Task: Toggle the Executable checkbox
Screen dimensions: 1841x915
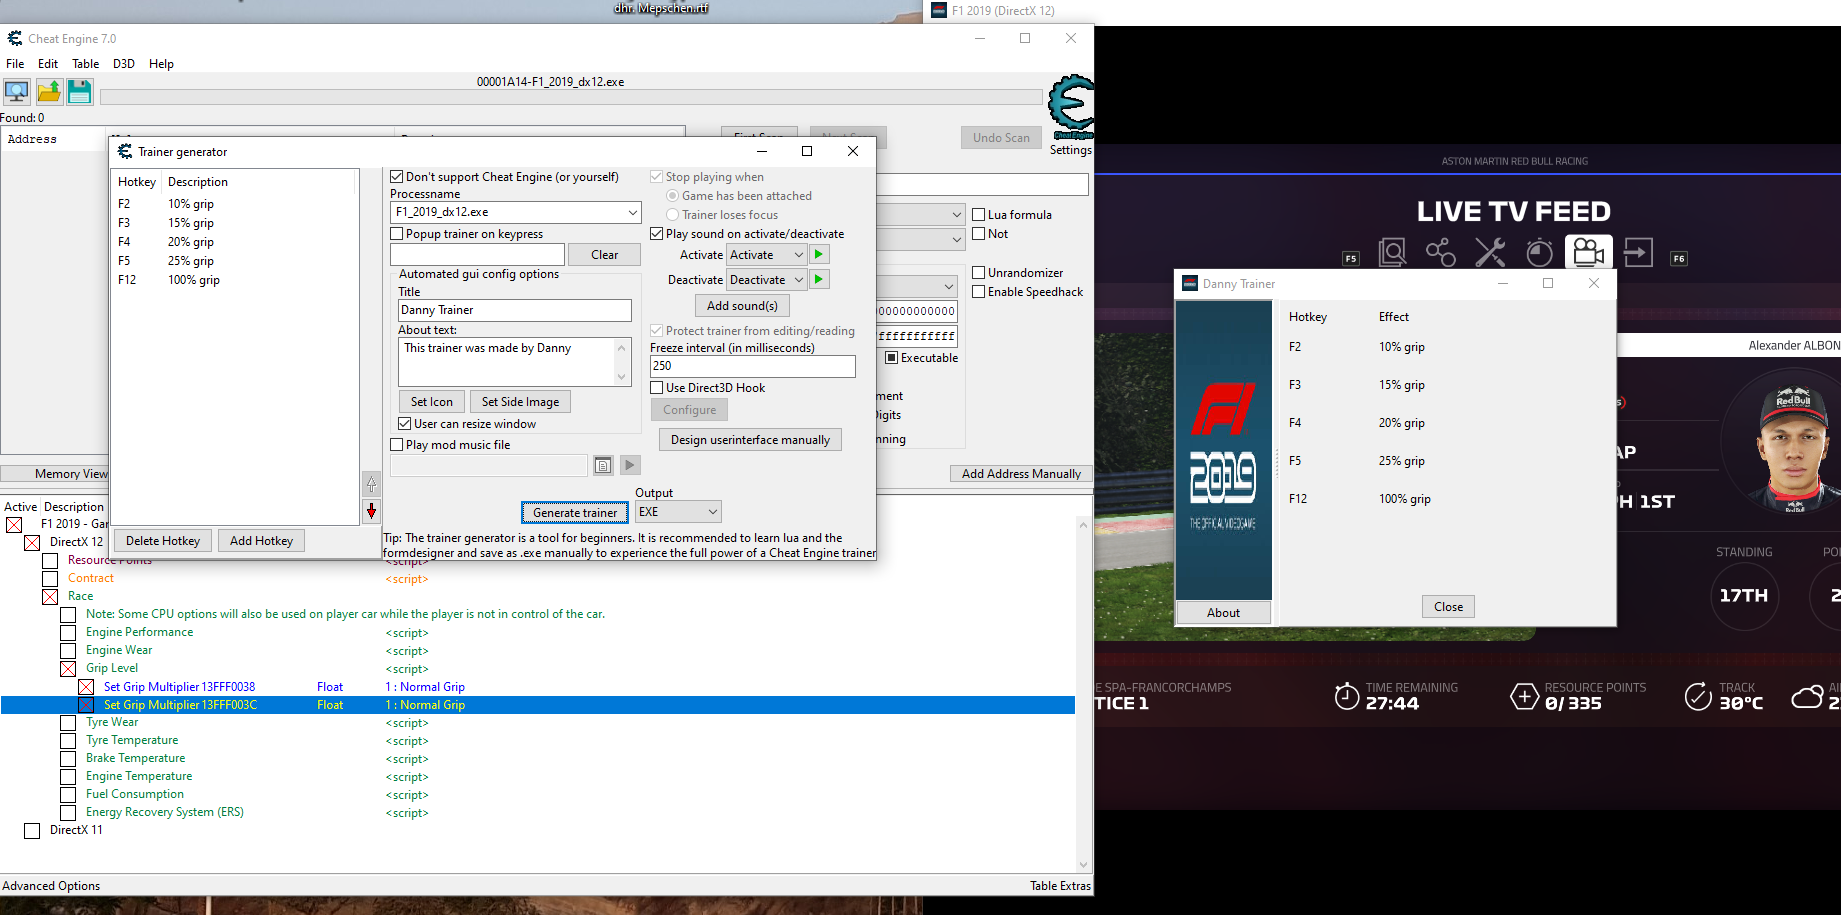Action: (892, 358)
